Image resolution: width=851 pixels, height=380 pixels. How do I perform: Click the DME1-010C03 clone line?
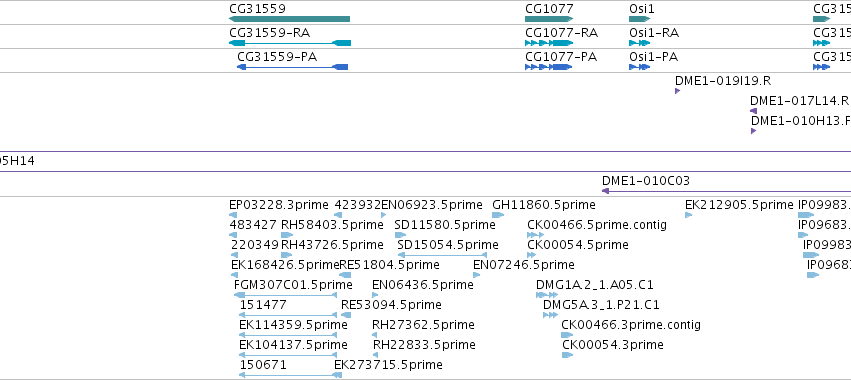726,191
